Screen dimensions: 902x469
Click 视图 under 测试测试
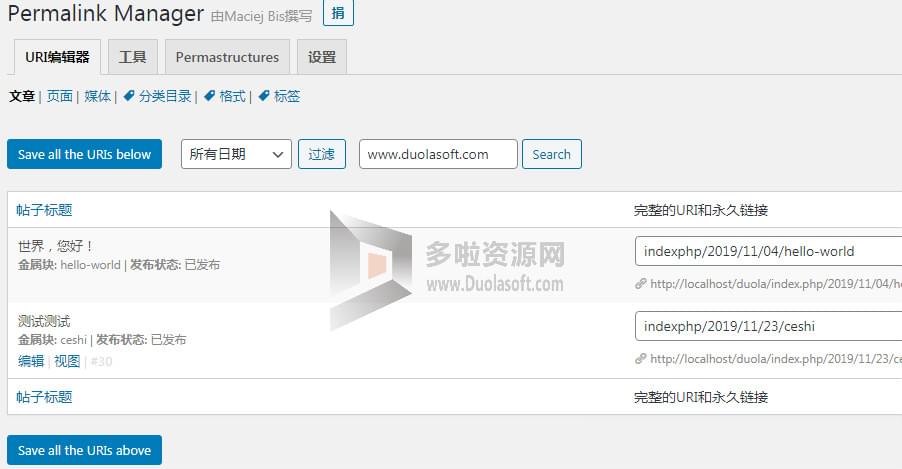click(67, 361)
